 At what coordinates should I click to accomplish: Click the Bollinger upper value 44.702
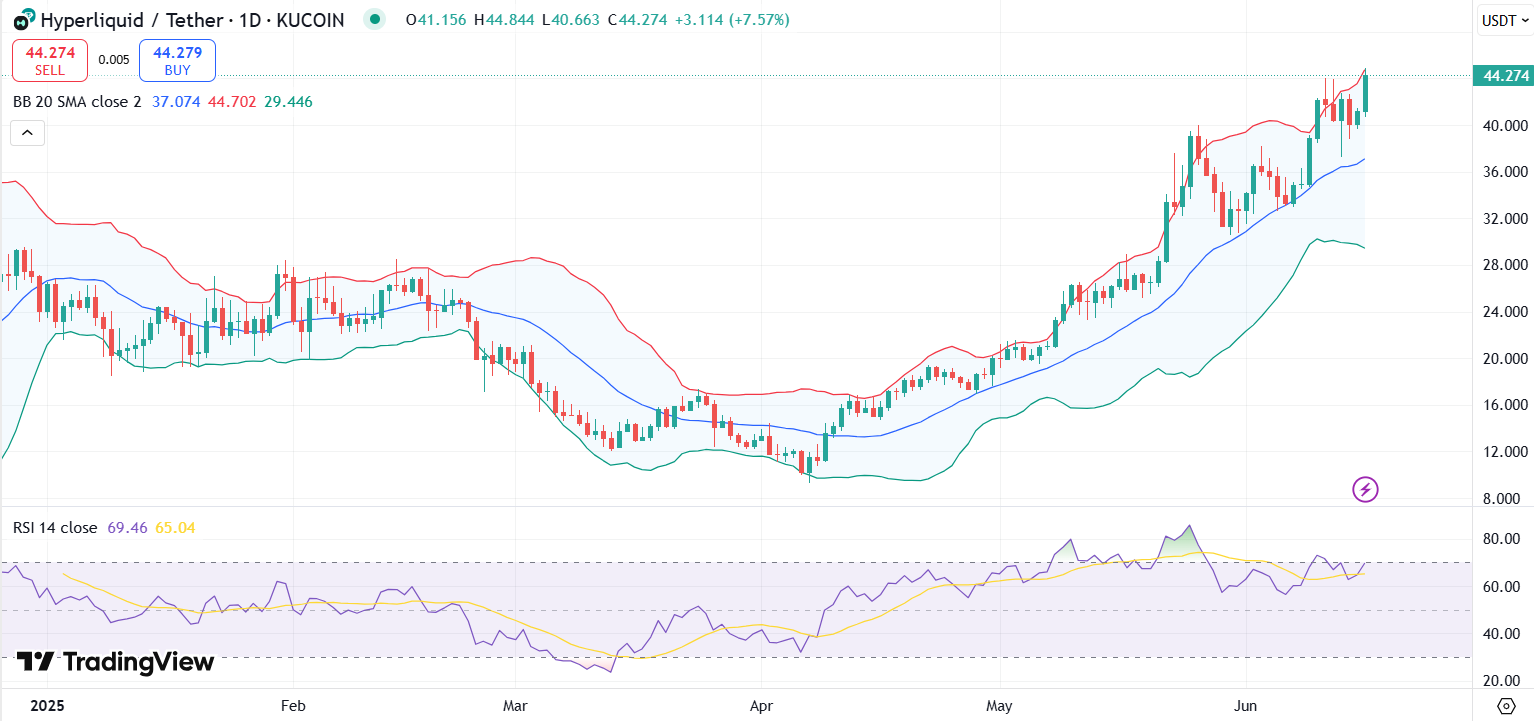click(x=232, y=102)
